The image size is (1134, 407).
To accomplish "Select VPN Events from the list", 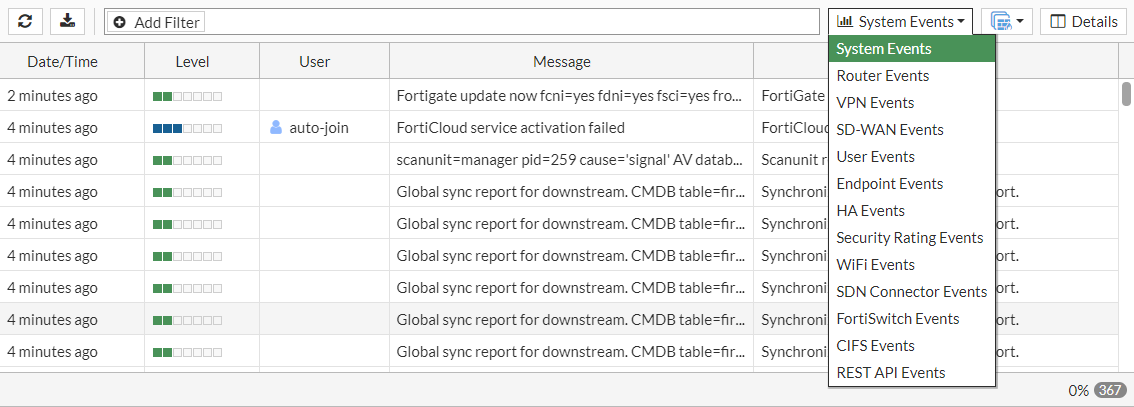I will tap(875, 102).
